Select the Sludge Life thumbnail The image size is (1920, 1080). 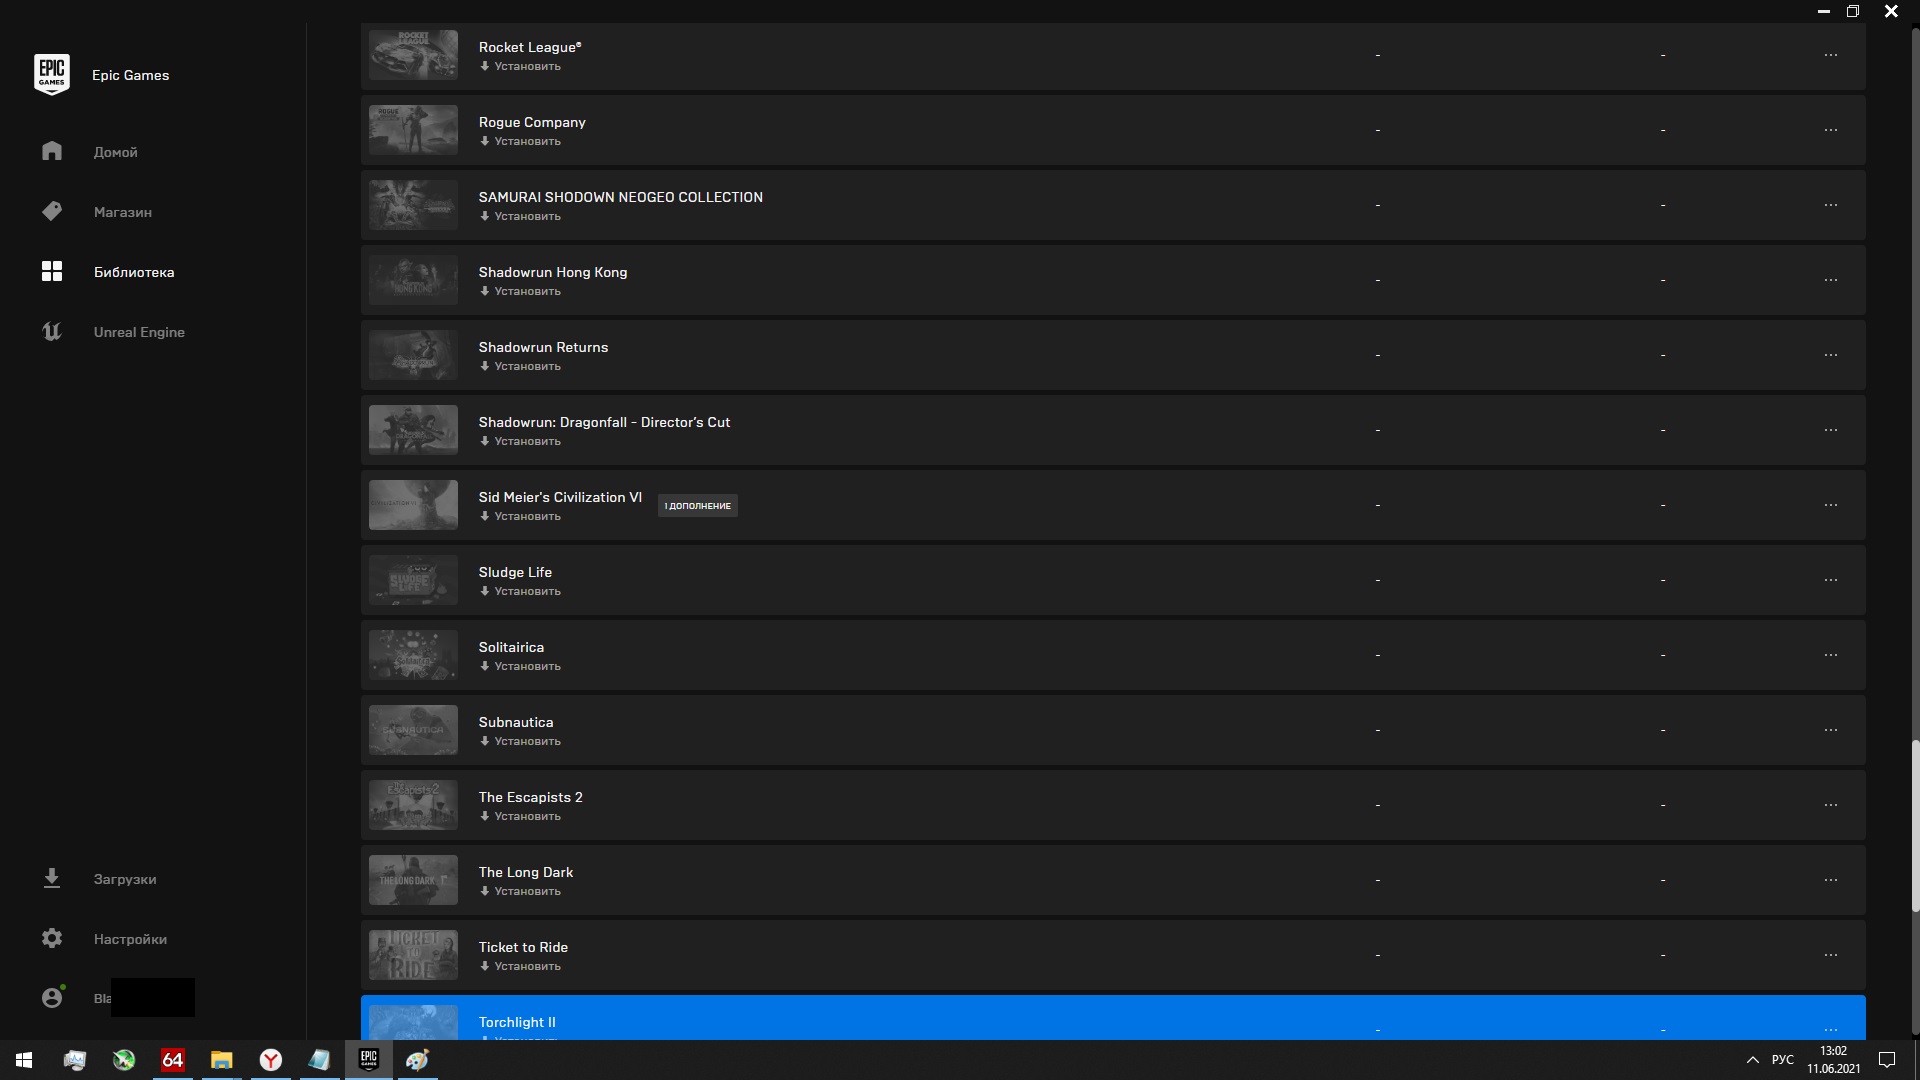pos(413,580)
